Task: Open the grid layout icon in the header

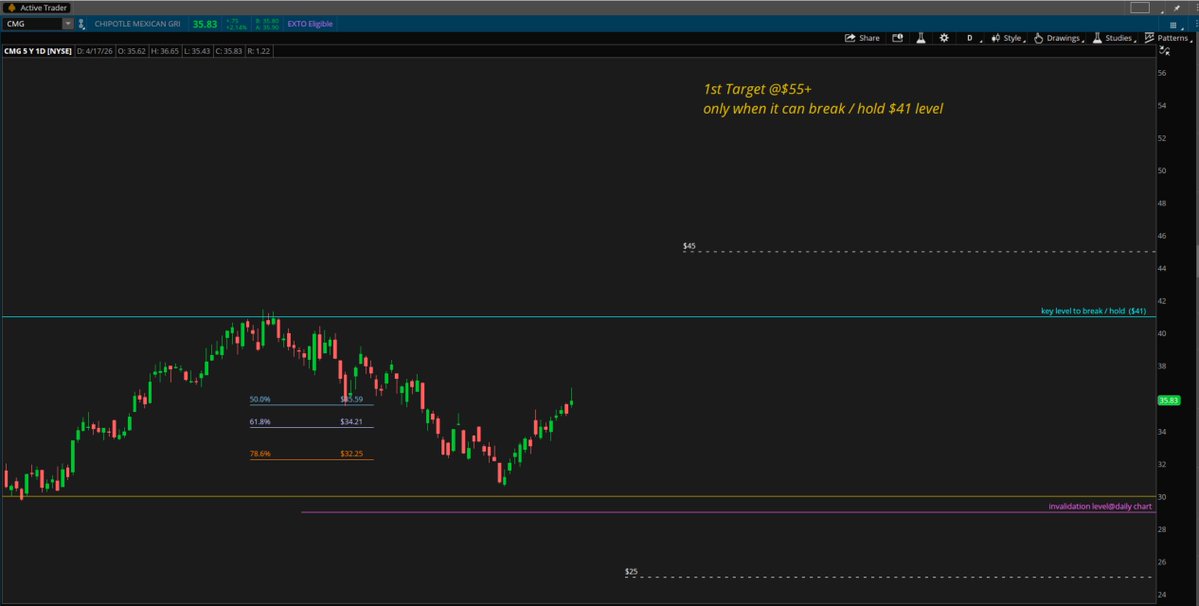Action: point(1173,25)
